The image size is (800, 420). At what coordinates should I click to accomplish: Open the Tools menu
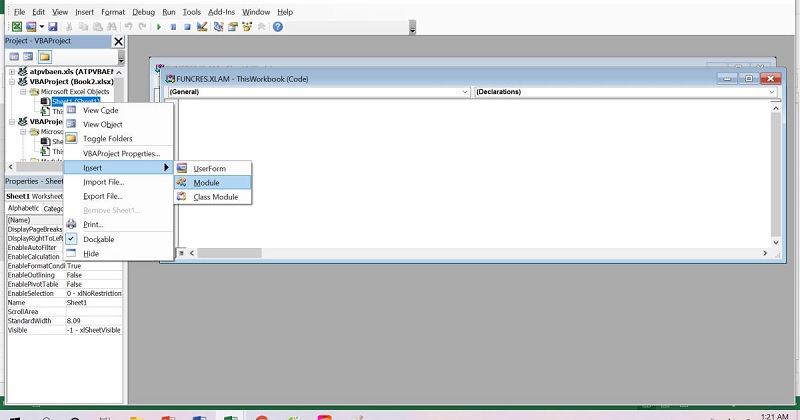(192, 12)
